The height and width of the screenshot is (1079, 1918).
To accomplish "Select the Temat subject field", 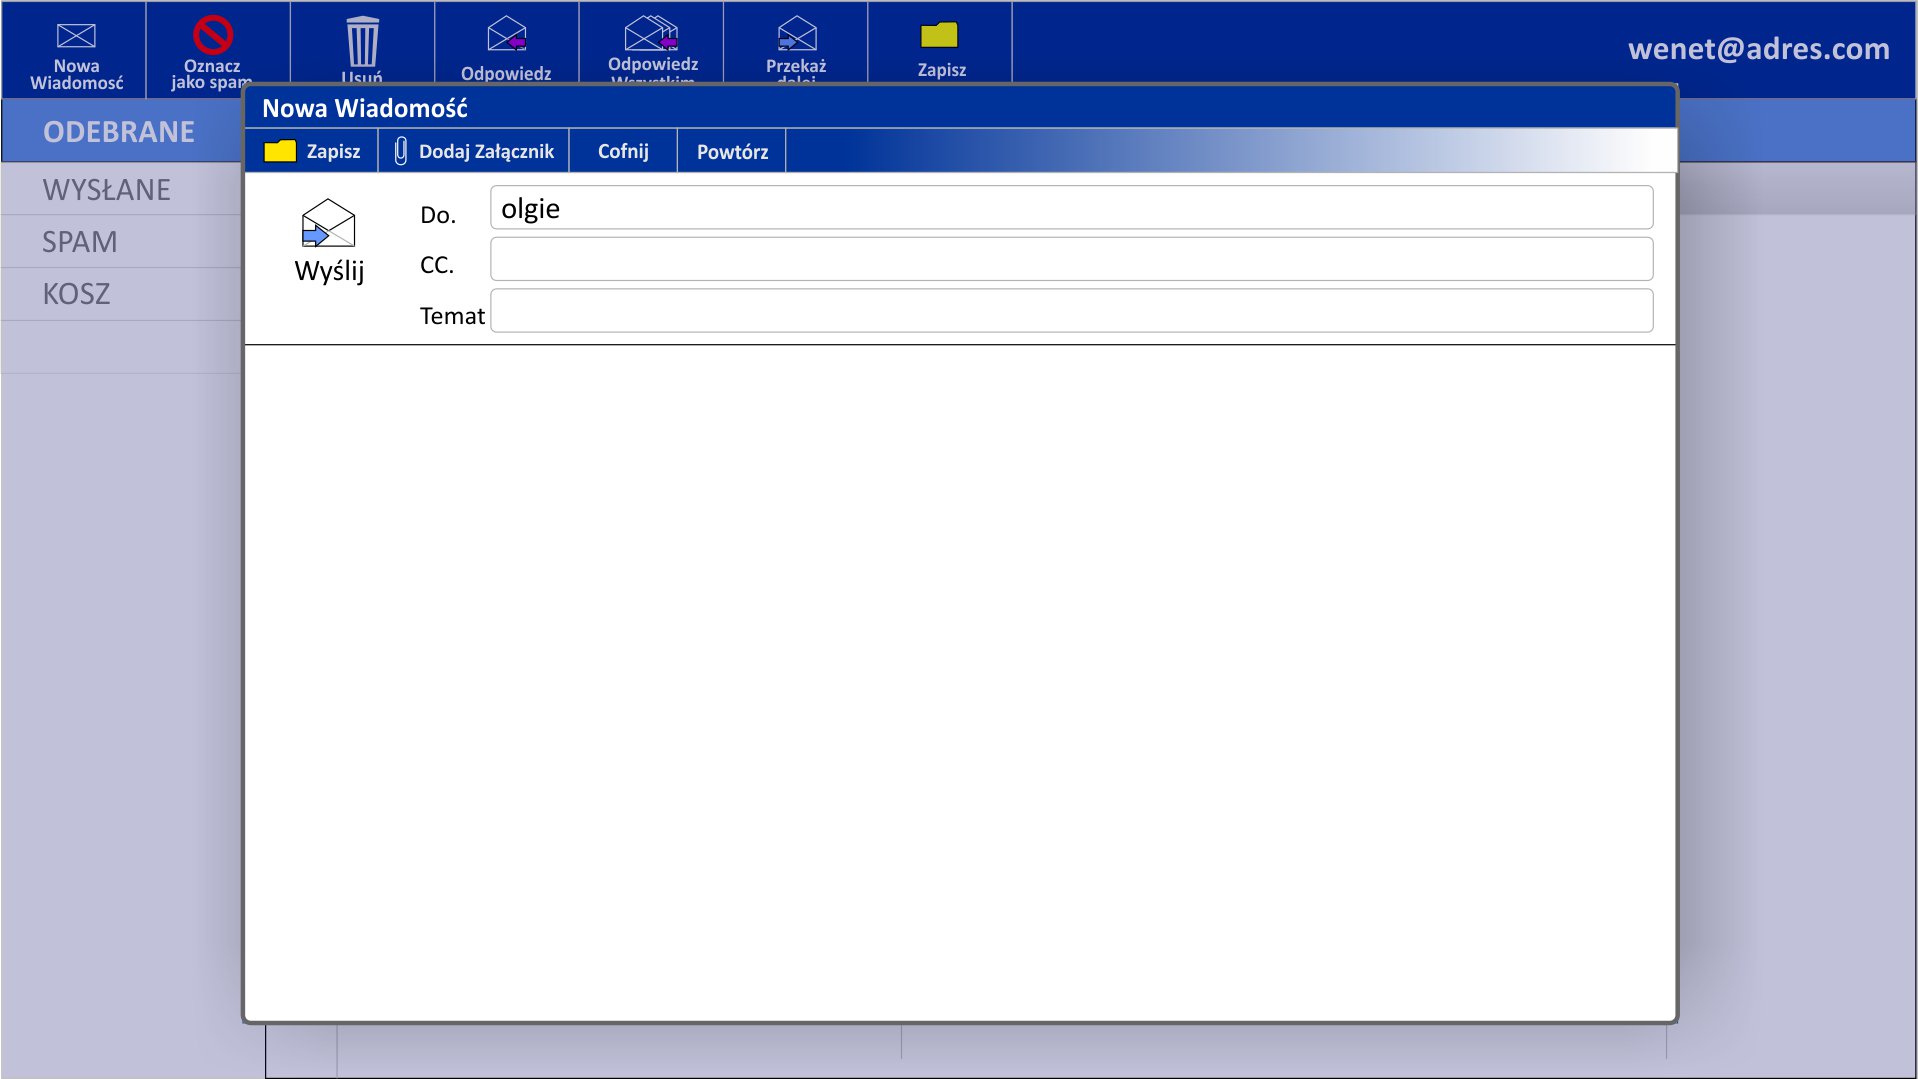I will 1071,311.
